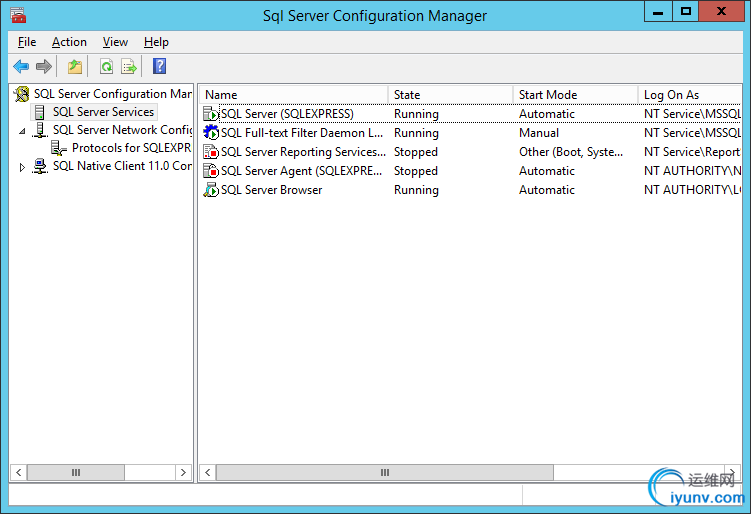
Task: Expand the SQL Native Client 11.0 node
Action: 22,167
